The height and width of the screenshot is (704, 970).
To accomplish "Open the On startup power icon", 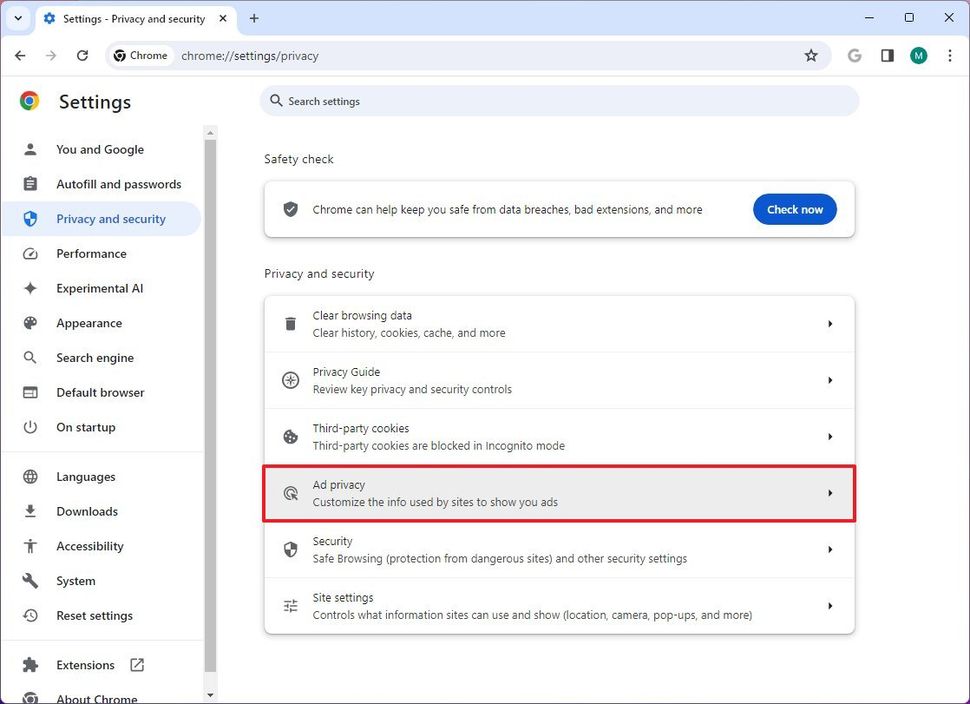I will pos(31,427).
